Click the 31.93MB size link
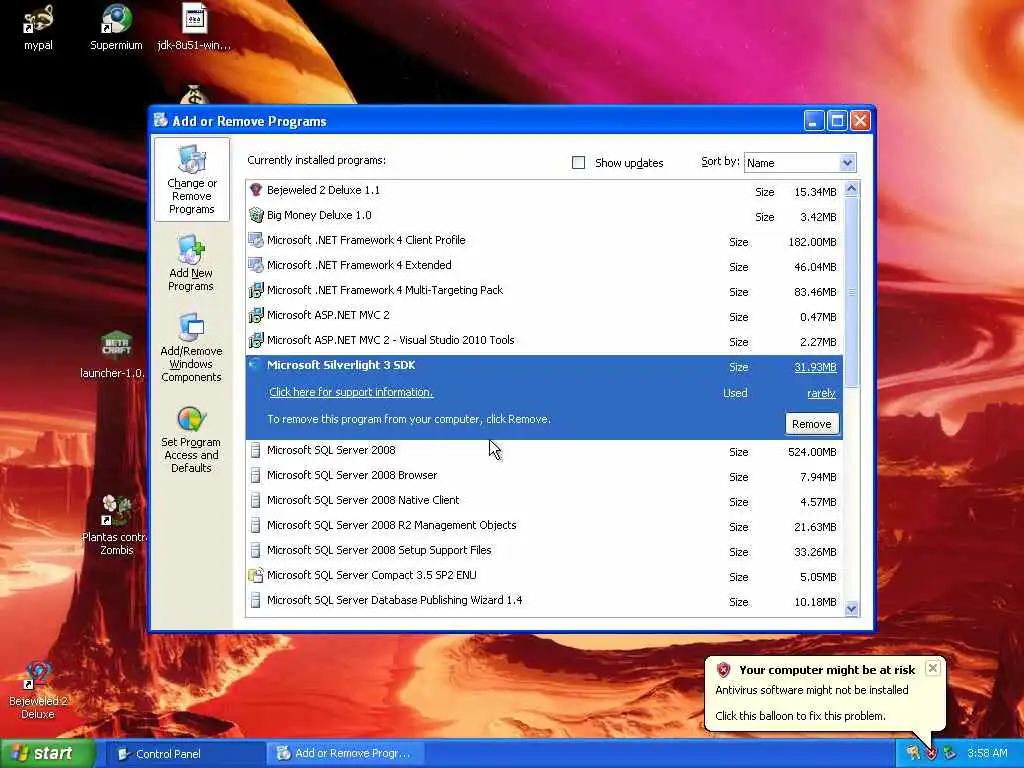Viewport: 1024px width, 768px height. [x=815, y=367]
